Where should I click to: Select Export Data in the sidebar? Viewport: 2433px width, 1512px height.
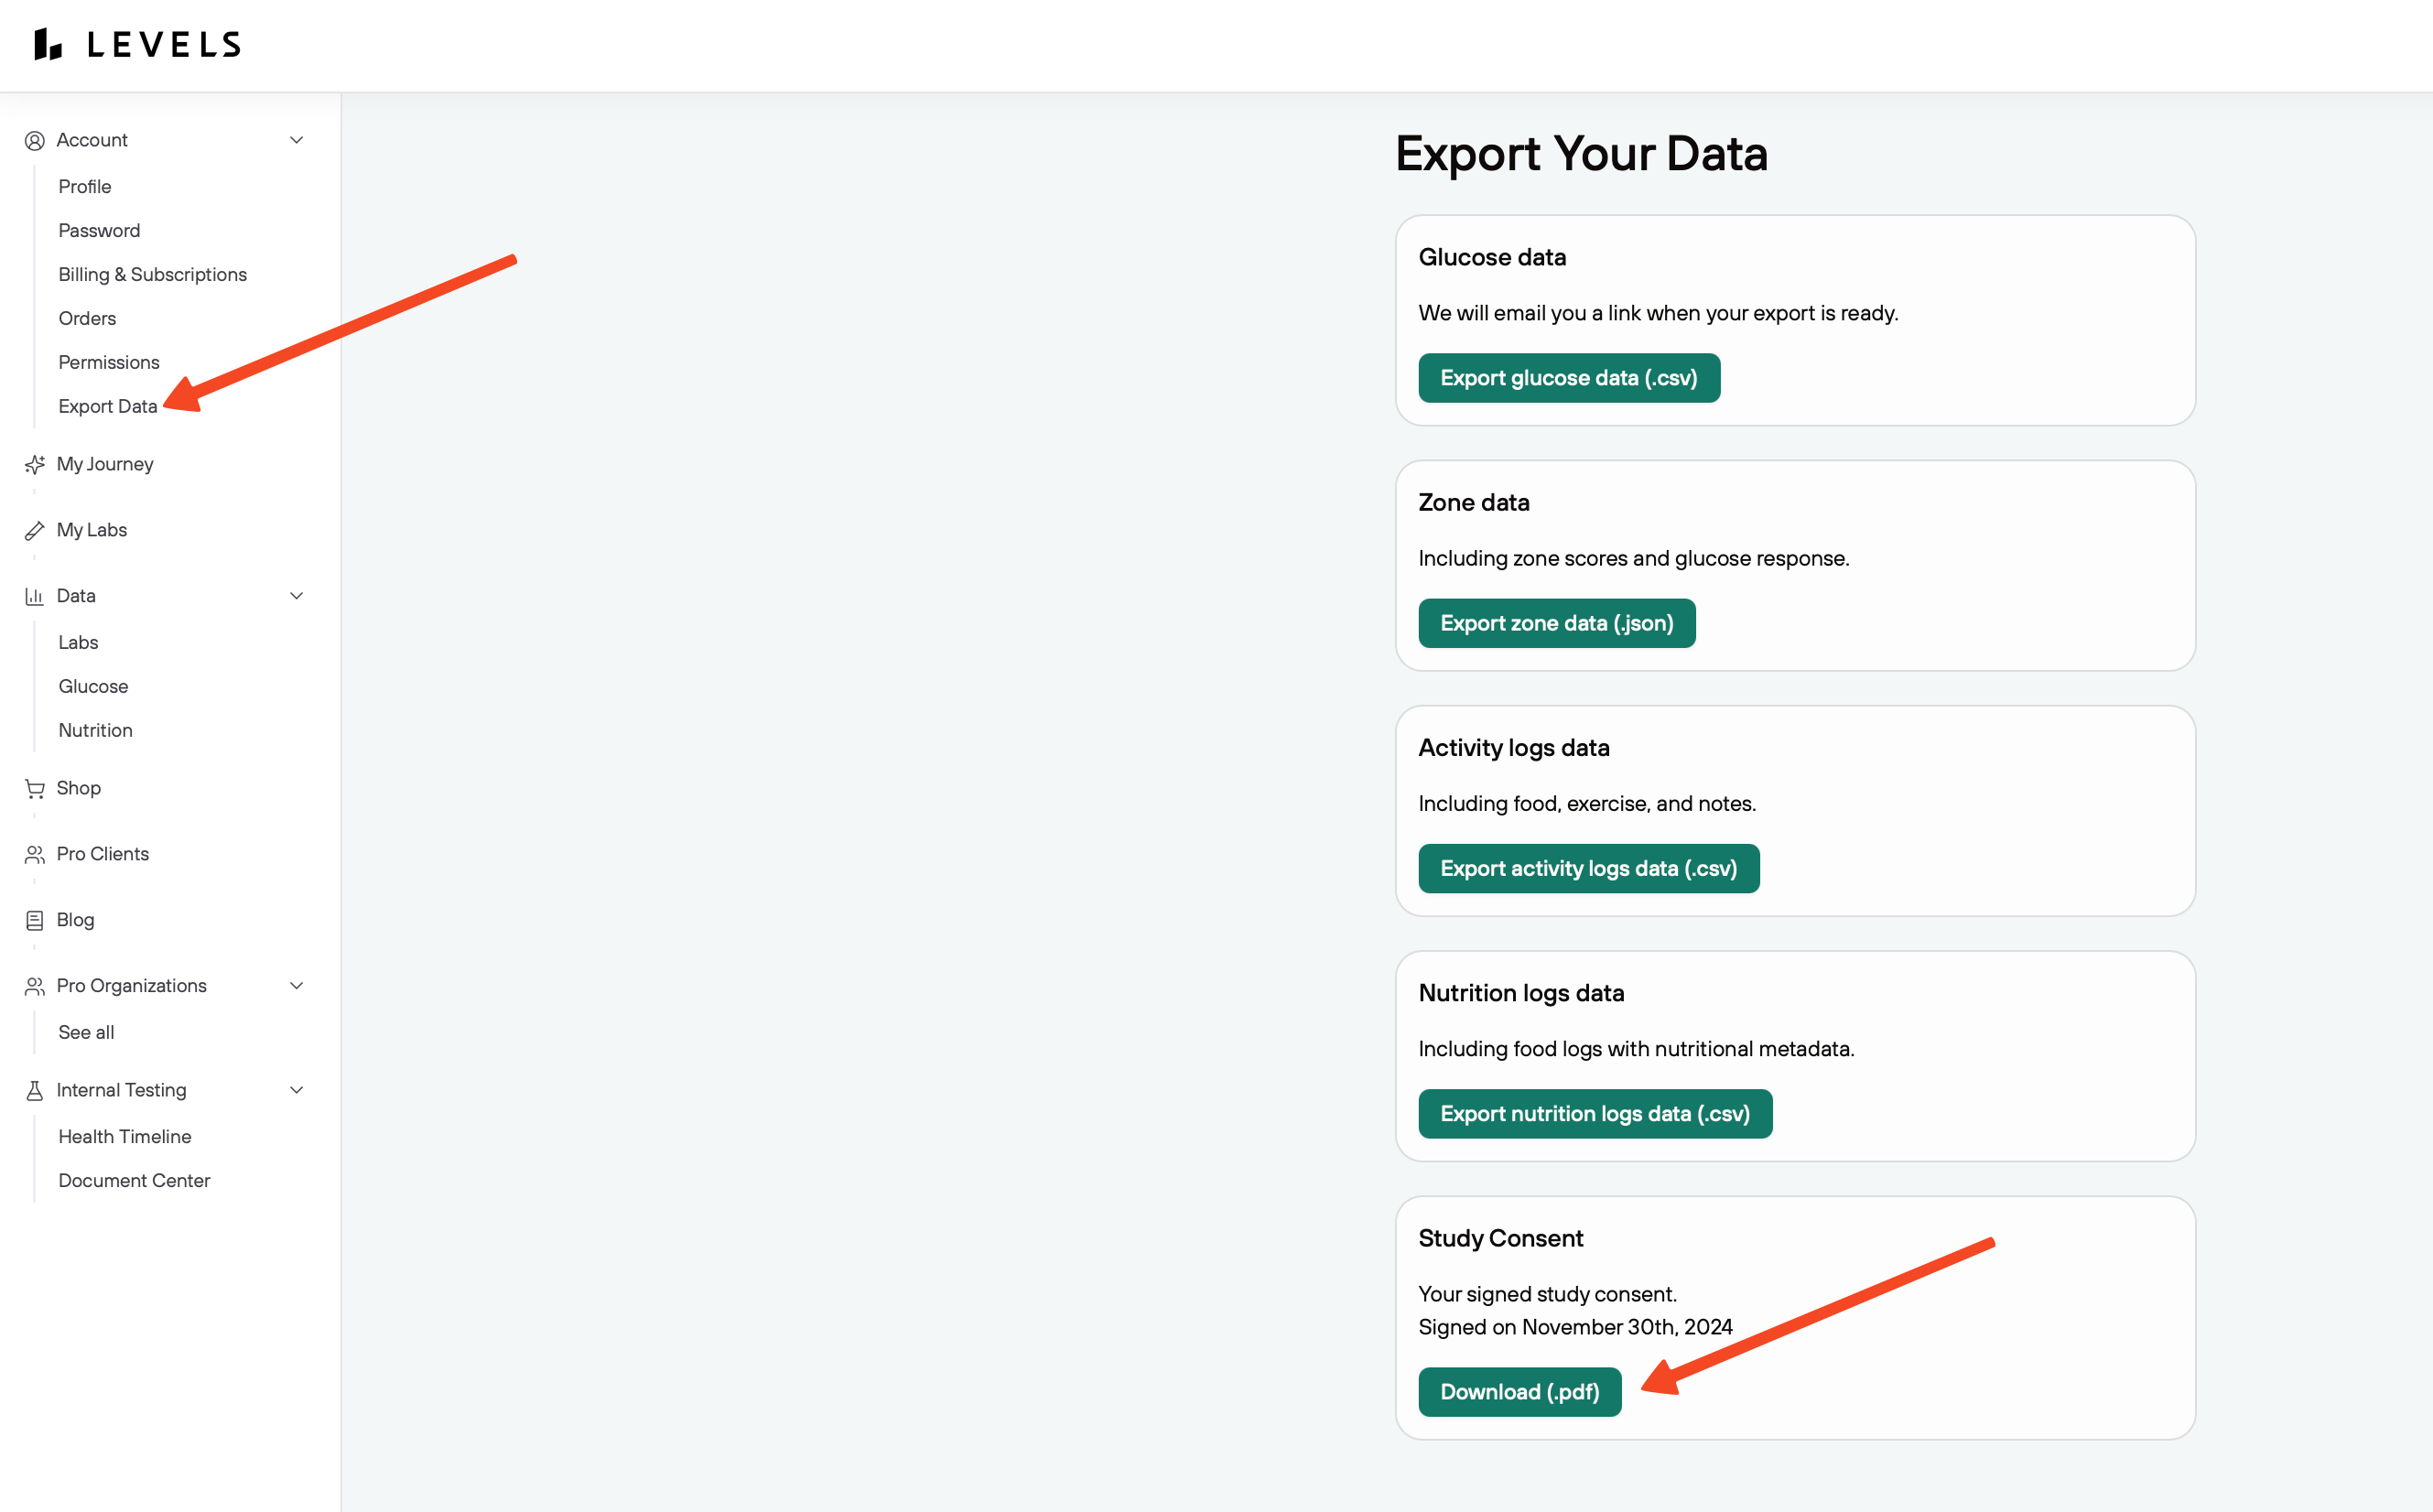[108, 407]
